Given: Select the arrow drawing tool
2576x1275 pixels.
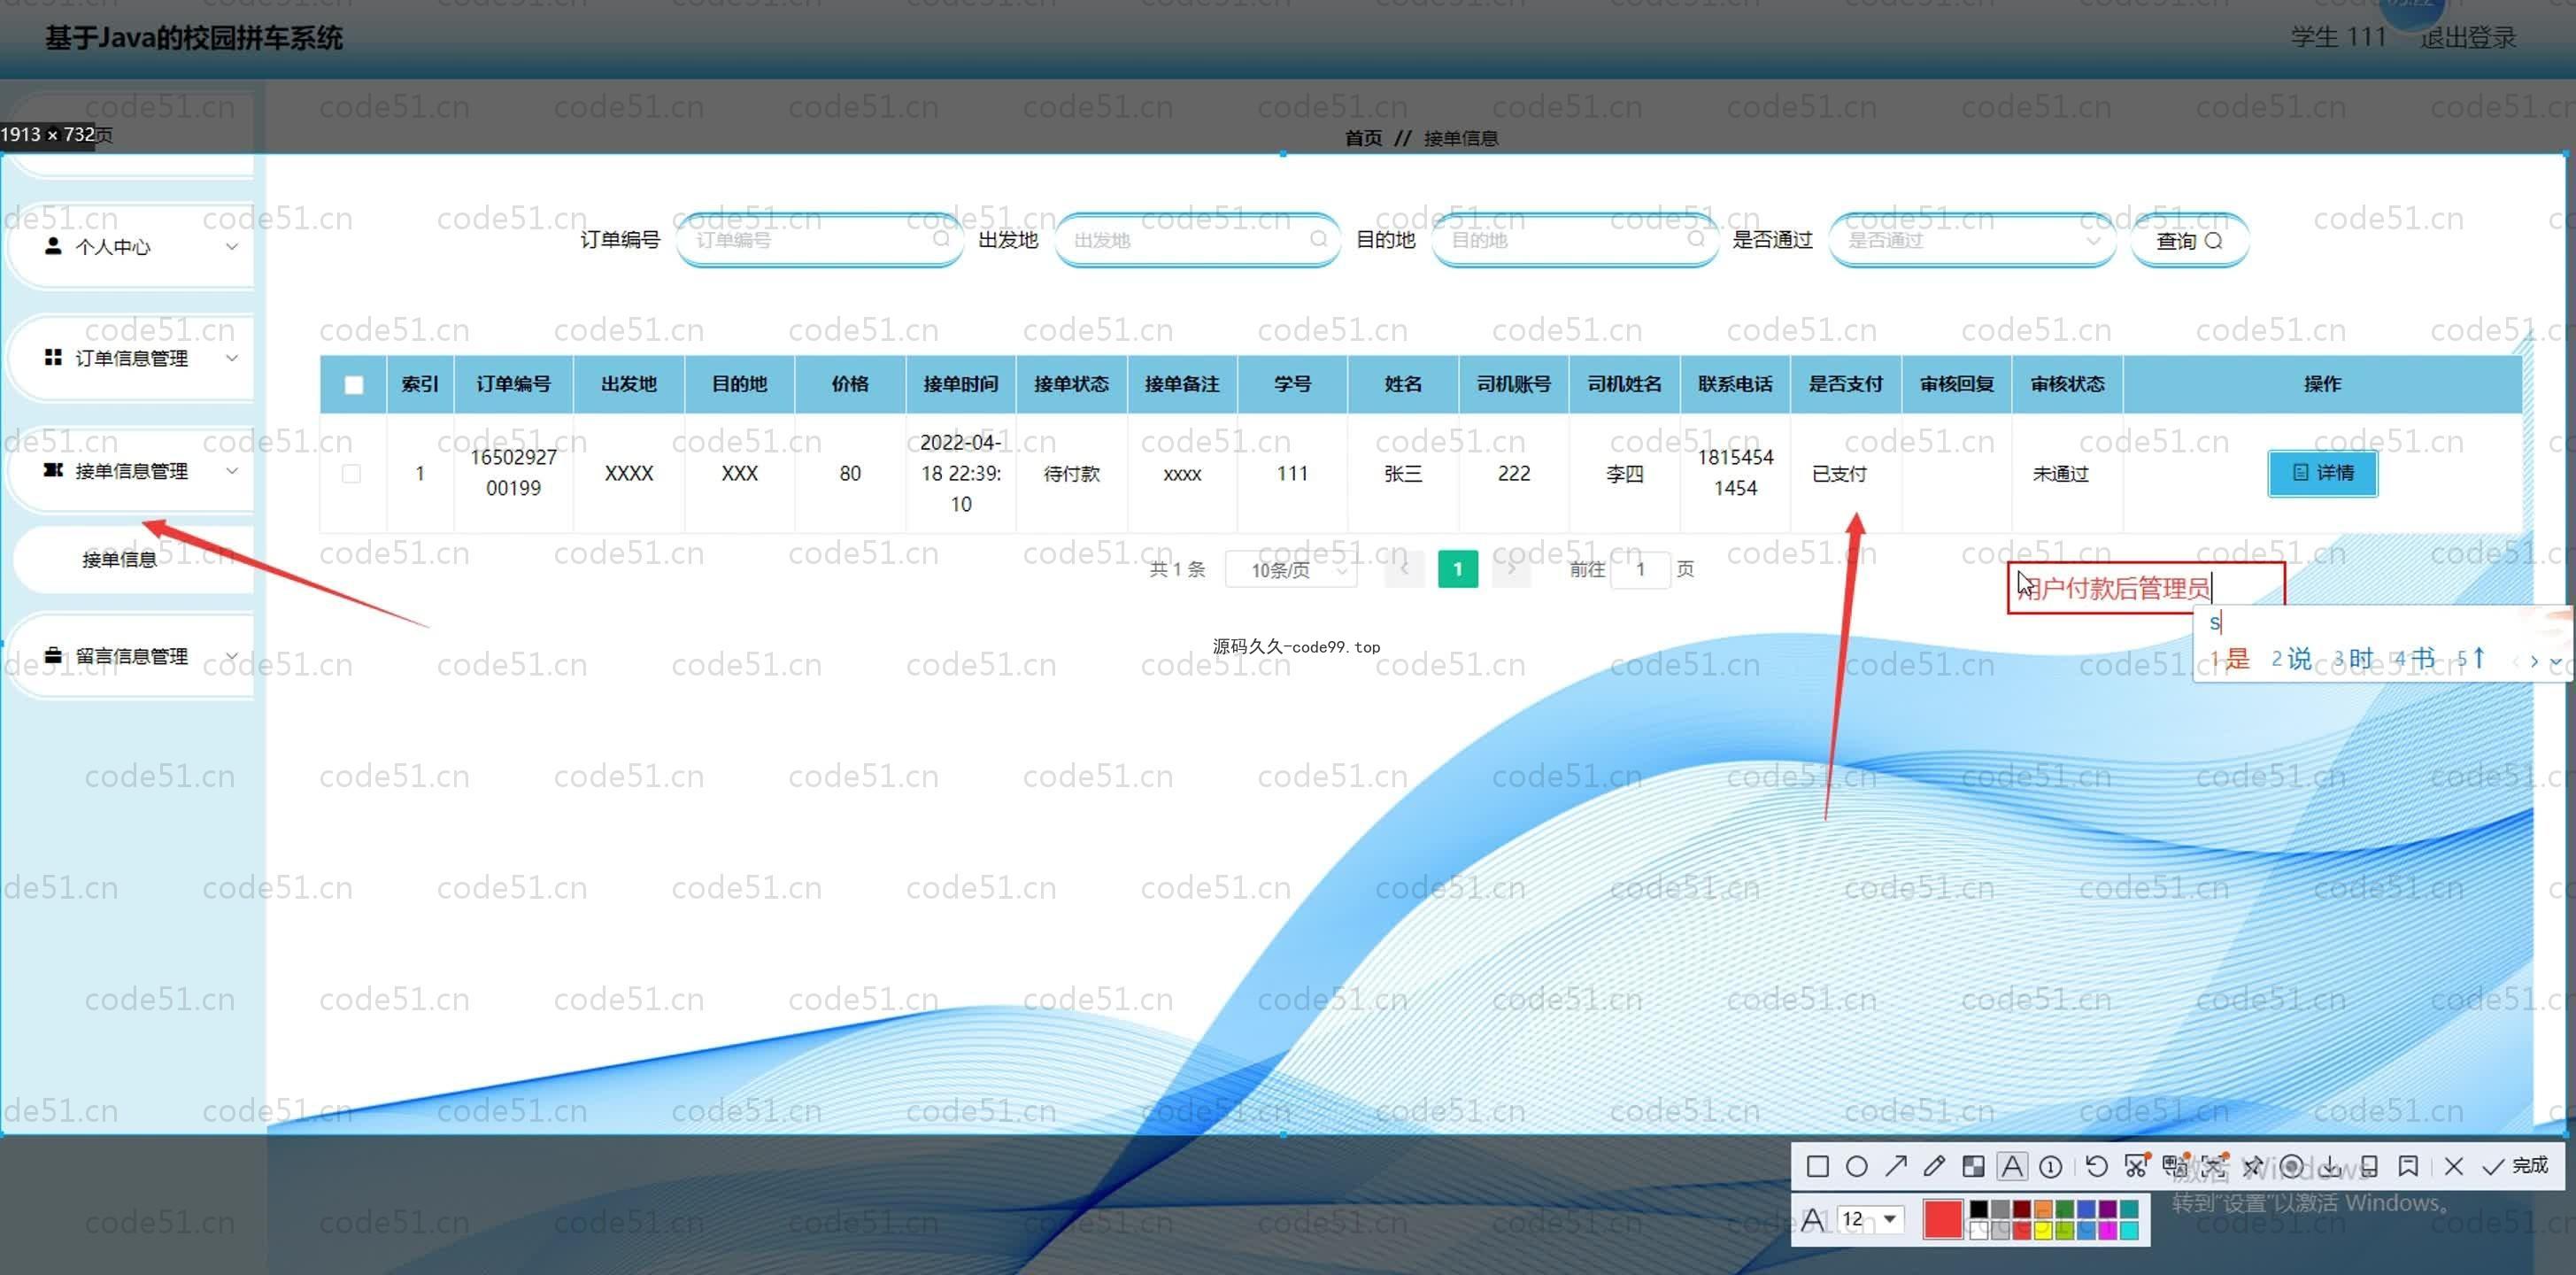Looking at the screenshot, I should (1895, 1166).
